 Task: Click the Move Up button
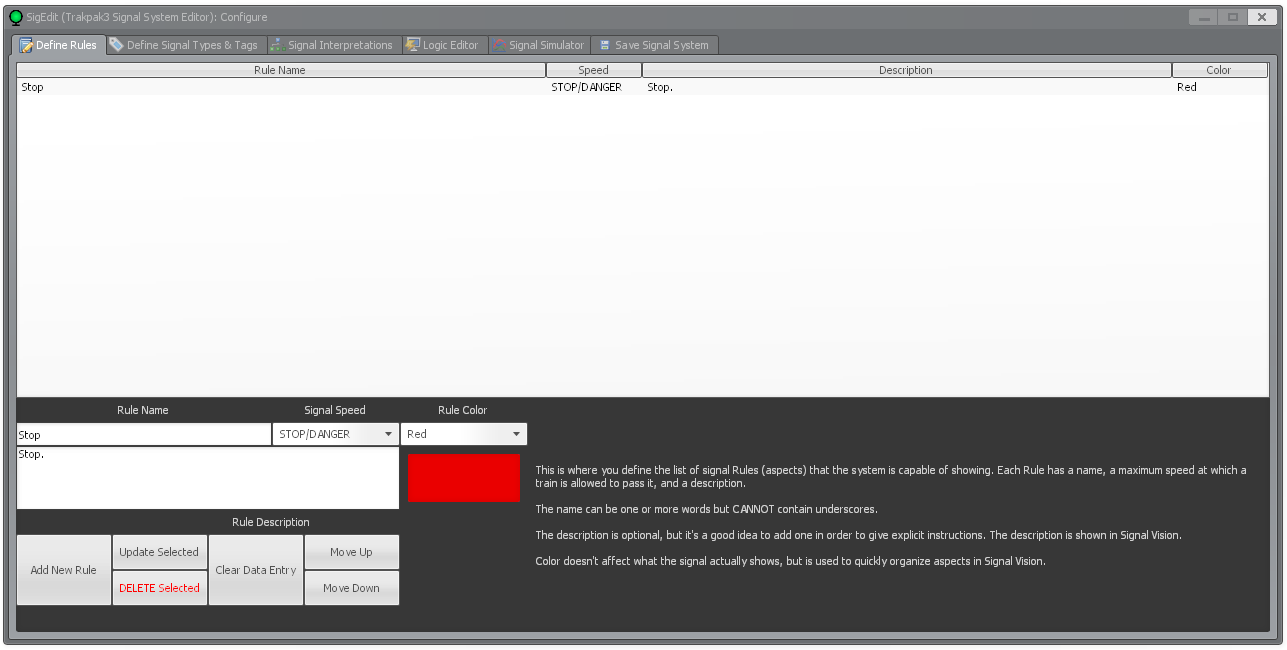point(352,552)
